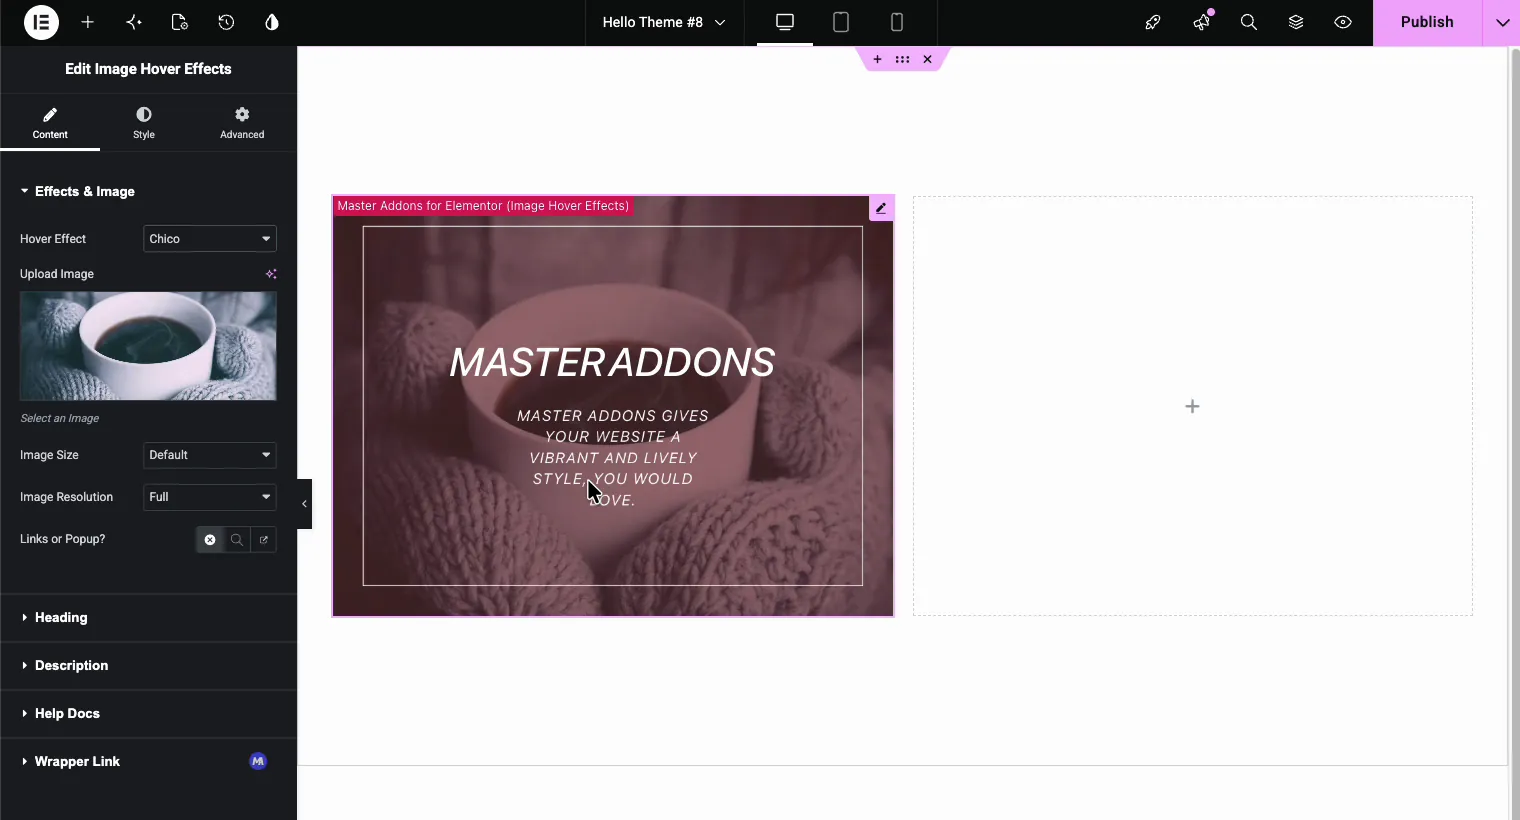Image resolution: width=1520 pixels, height=820 pixels.
Task: Expand the Help Docs section
Action: click(x=148, y=714)
